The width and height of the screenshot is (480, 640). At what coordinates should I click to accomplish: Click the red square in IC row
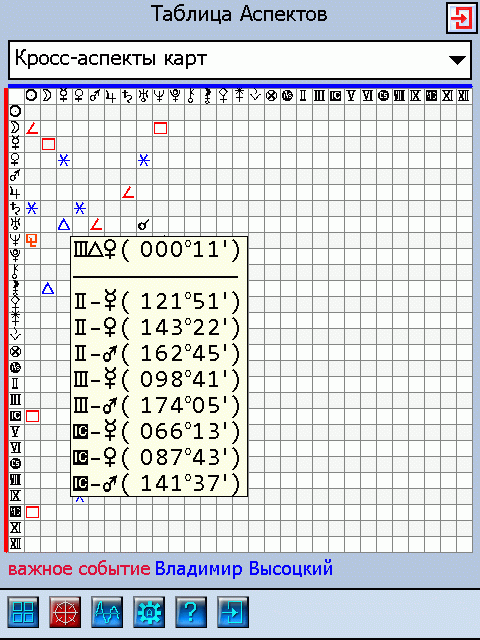pos(32,416)
